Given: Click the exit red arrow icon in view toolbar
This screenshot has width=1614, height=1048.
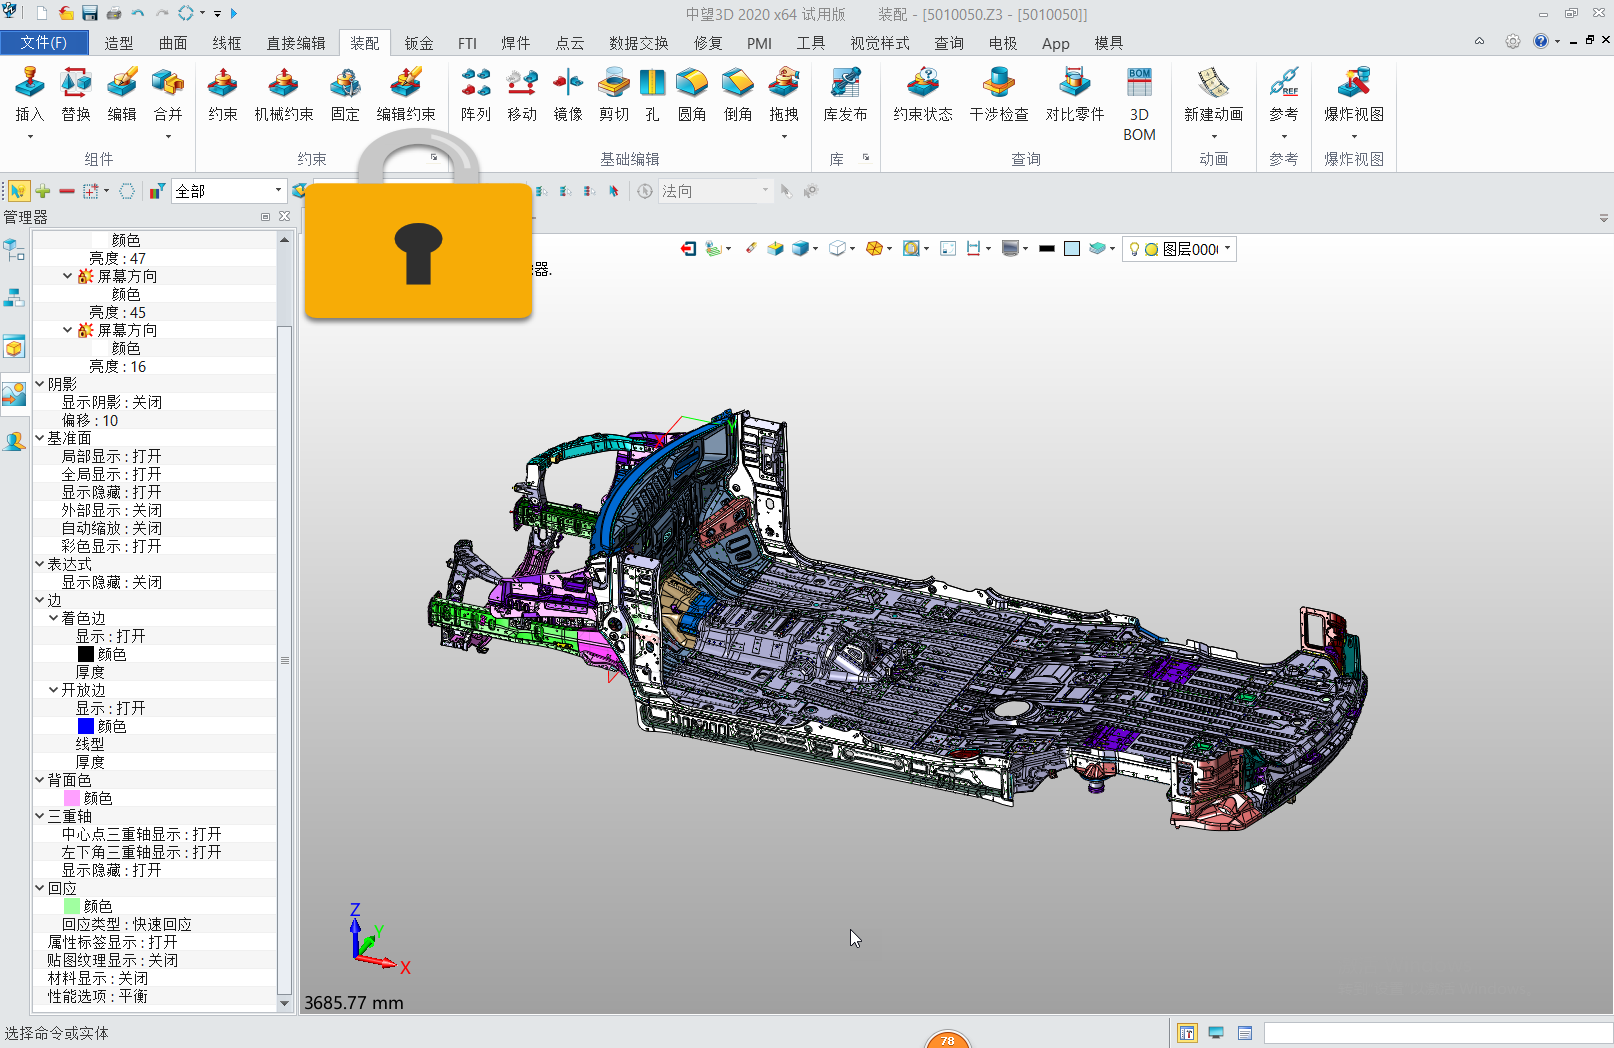Looking at the screenshot, I should click(688, 249).
